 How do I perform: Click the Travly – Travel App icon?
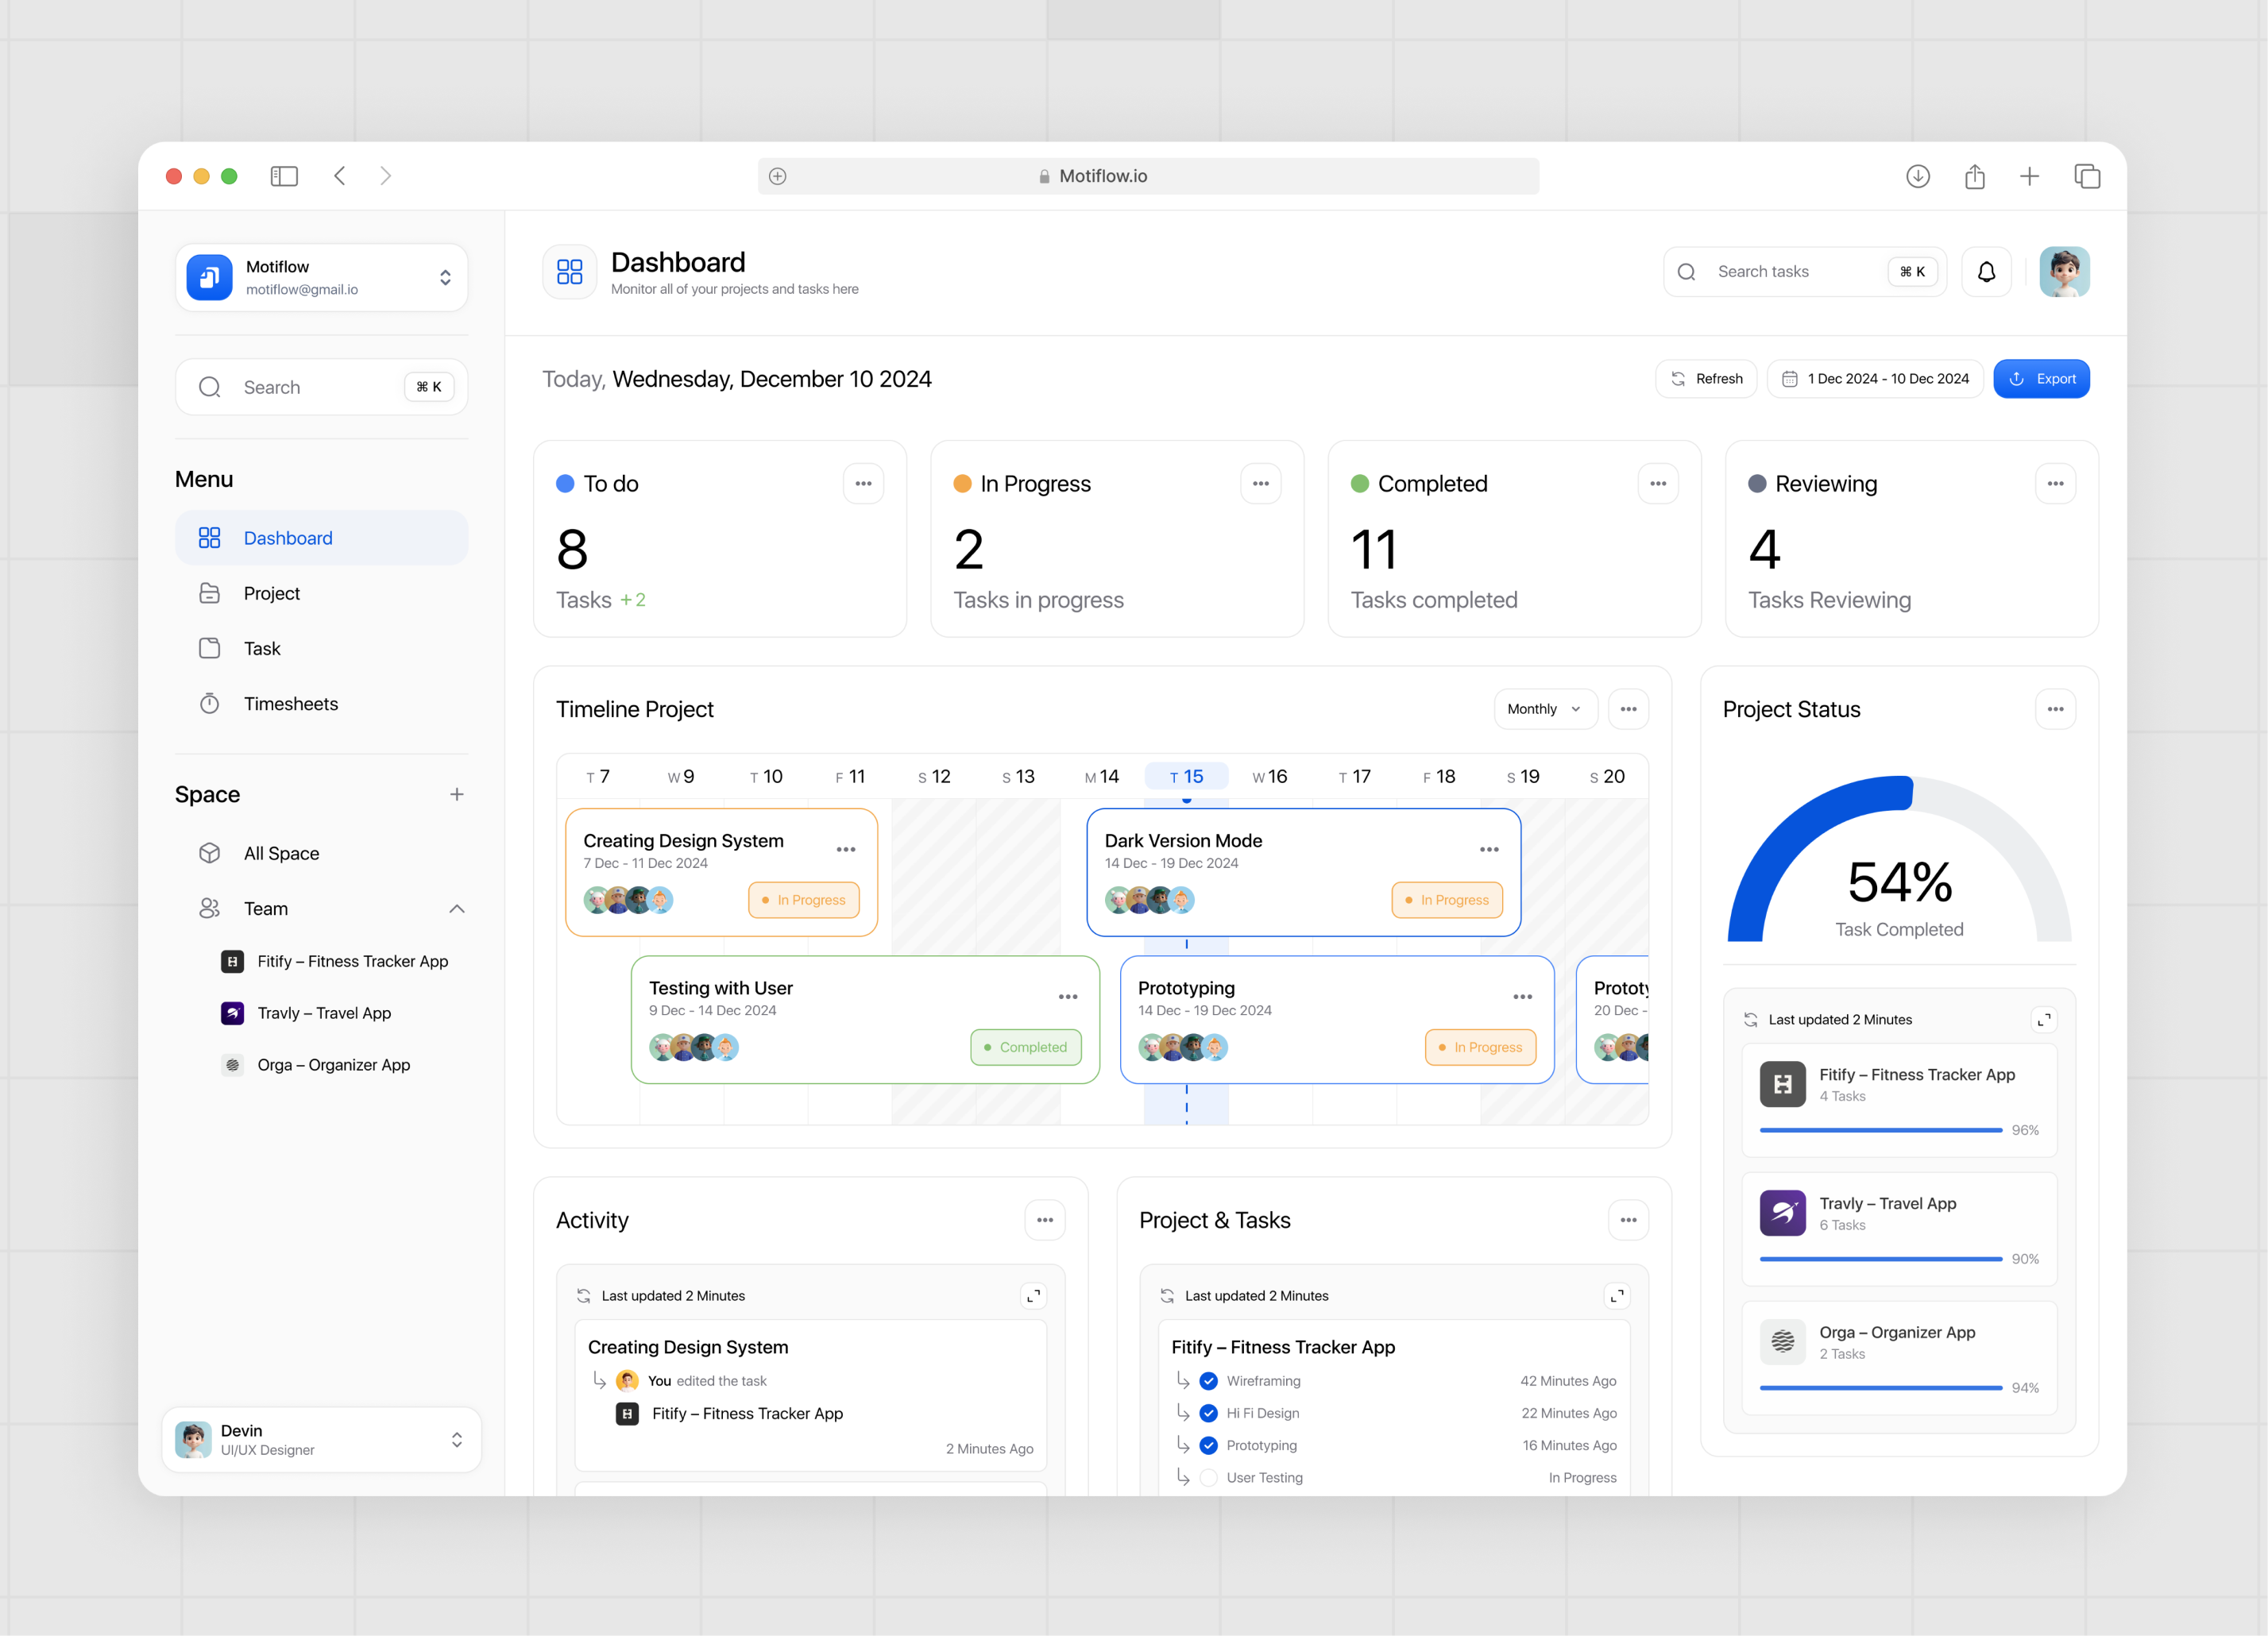tap(231, 1013)
